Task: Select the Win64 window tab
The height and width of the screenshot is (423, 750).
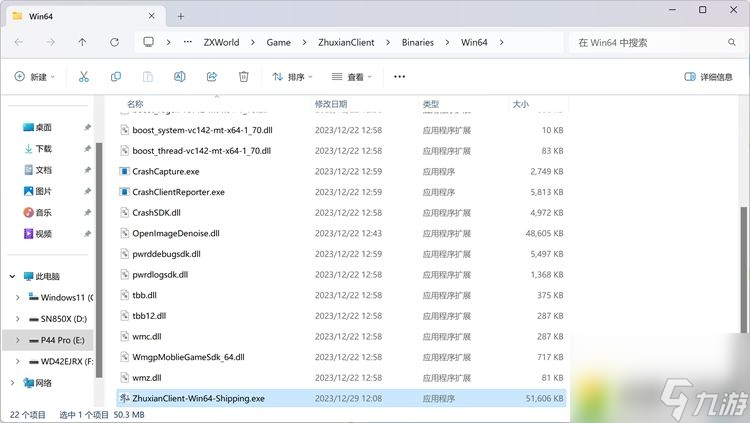Action: [84, 16]
